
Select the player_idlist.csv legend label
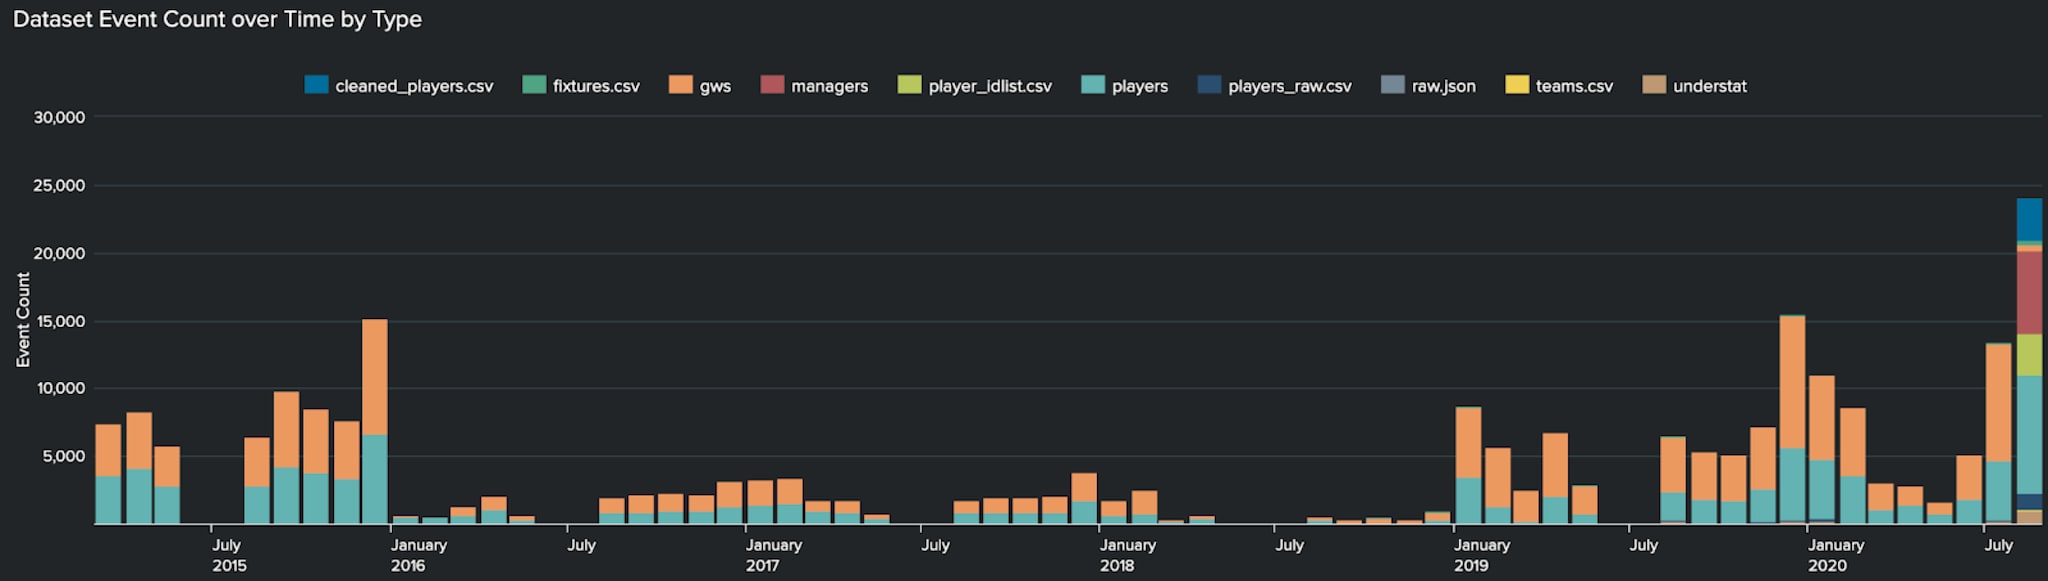pyautogui.click(x=990, y=87)
